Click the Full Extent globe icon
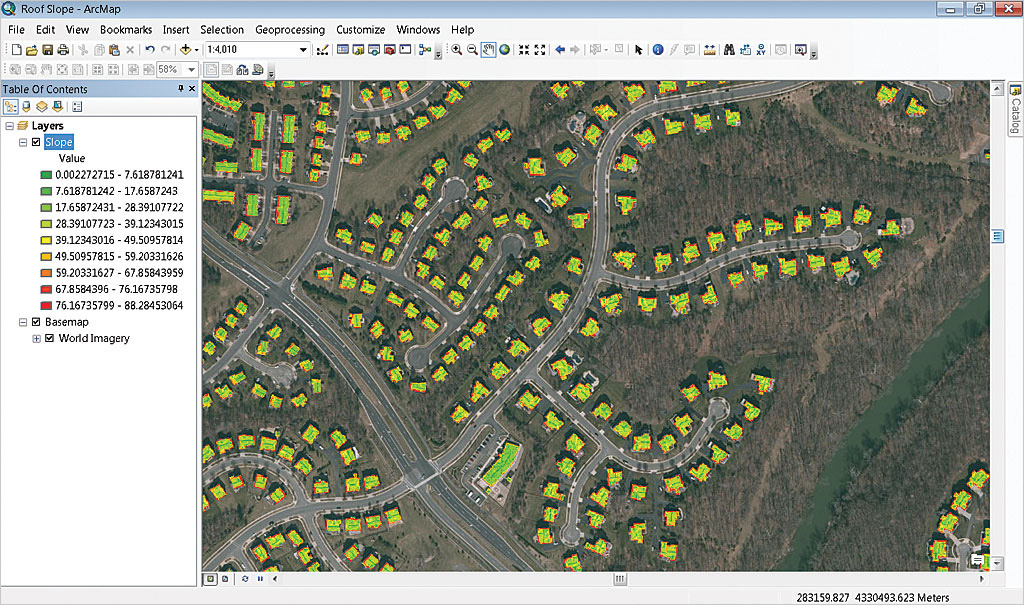Image resolution: width=1024 pixels, height=605 pixels. click(x=504, y=50)
